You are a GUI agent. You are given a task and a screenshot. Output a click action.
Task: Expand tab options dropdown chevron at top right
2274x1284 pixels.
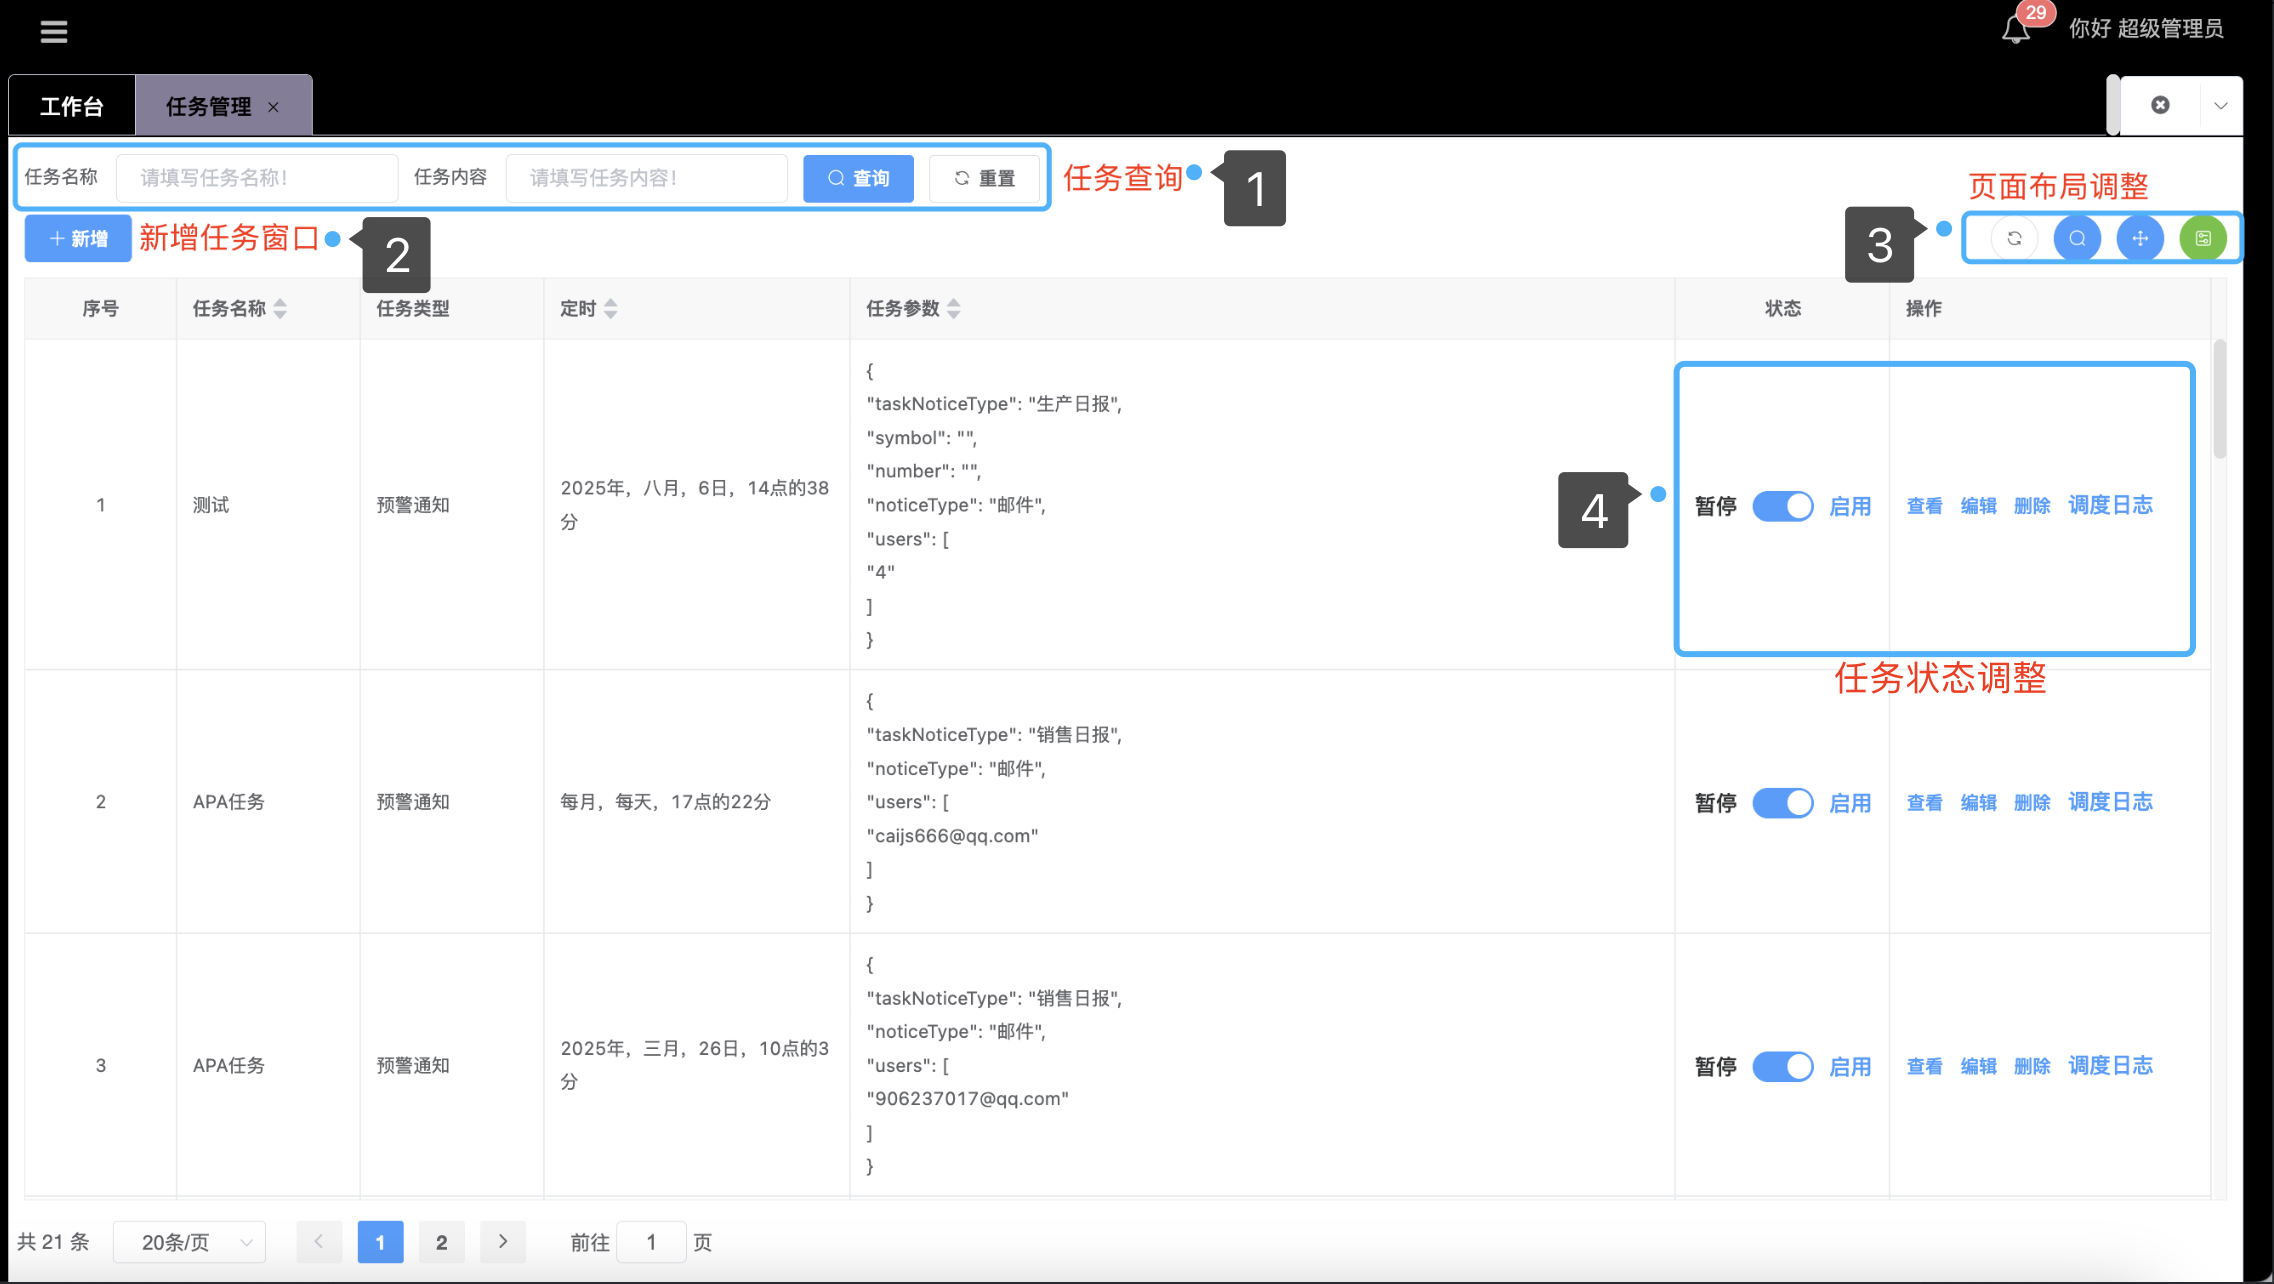pyautogui.click(x=2220, y=105)
